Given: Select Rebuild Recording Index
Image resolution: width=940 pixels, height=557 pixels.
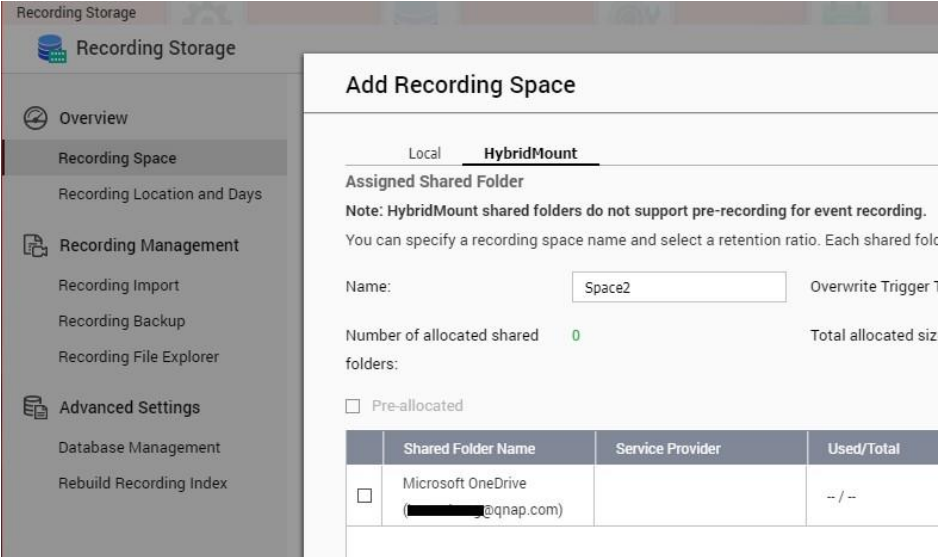Looking at the screenshot, I should (142, 483).
